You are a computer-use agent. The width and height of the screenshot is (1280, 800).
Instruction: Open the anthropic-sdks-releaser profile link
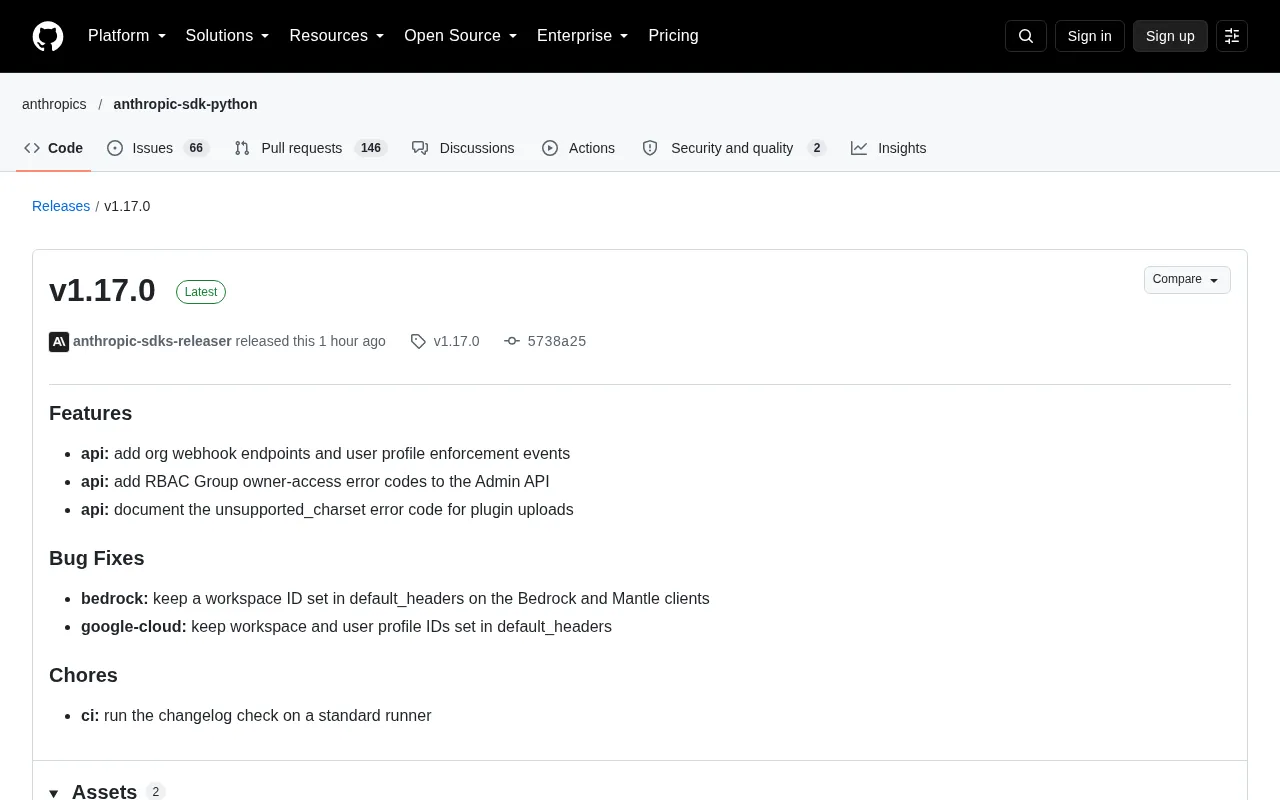152,341
